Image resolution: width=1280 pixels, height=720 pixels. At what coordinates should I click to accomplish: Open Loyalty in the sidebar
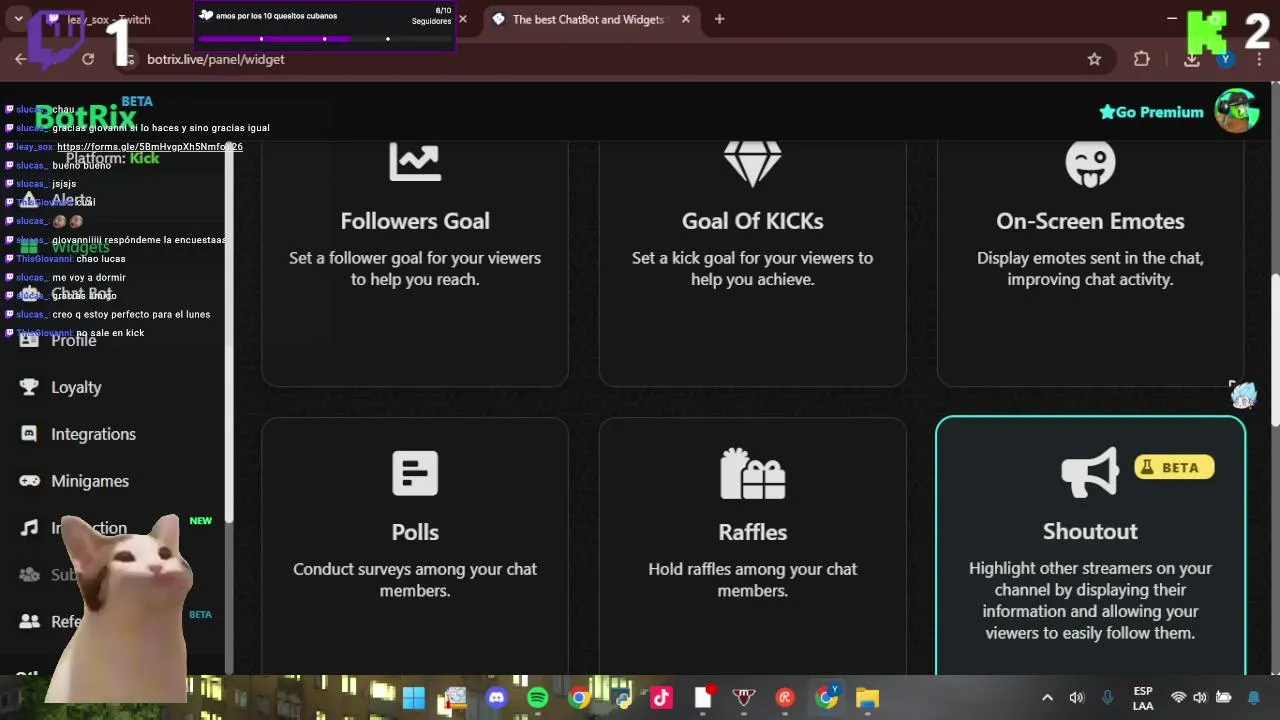point(76,387)
